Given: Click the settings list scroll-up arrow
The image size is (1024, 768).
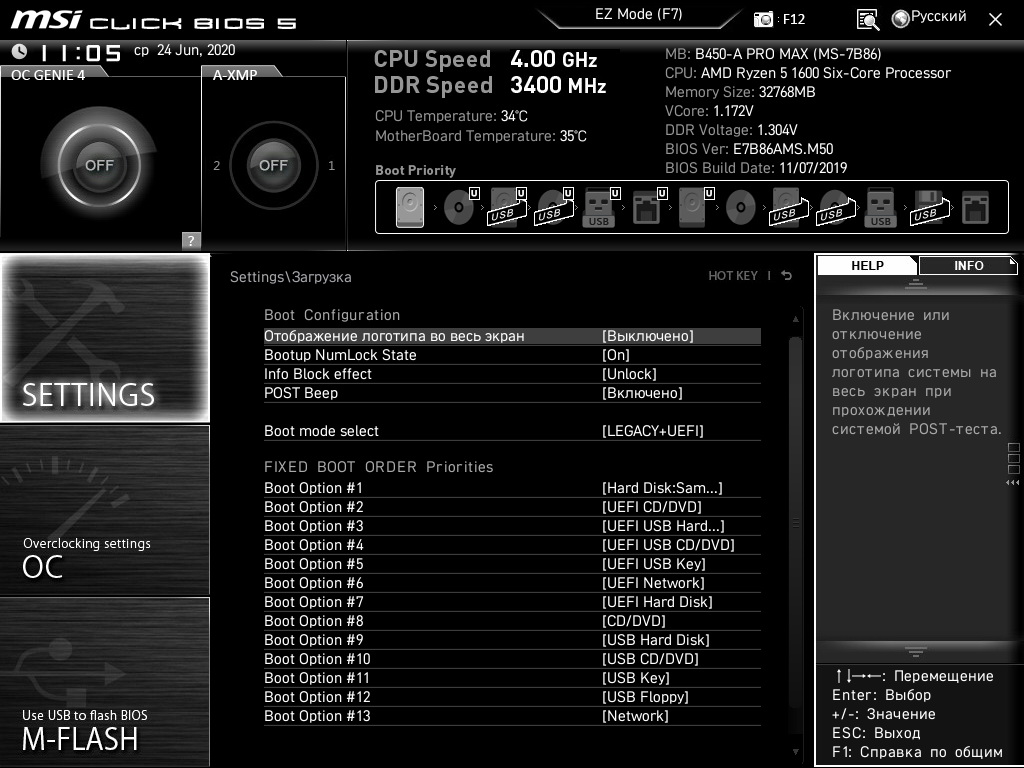Looking at the screenshot, I should click(x=795, y=319).
